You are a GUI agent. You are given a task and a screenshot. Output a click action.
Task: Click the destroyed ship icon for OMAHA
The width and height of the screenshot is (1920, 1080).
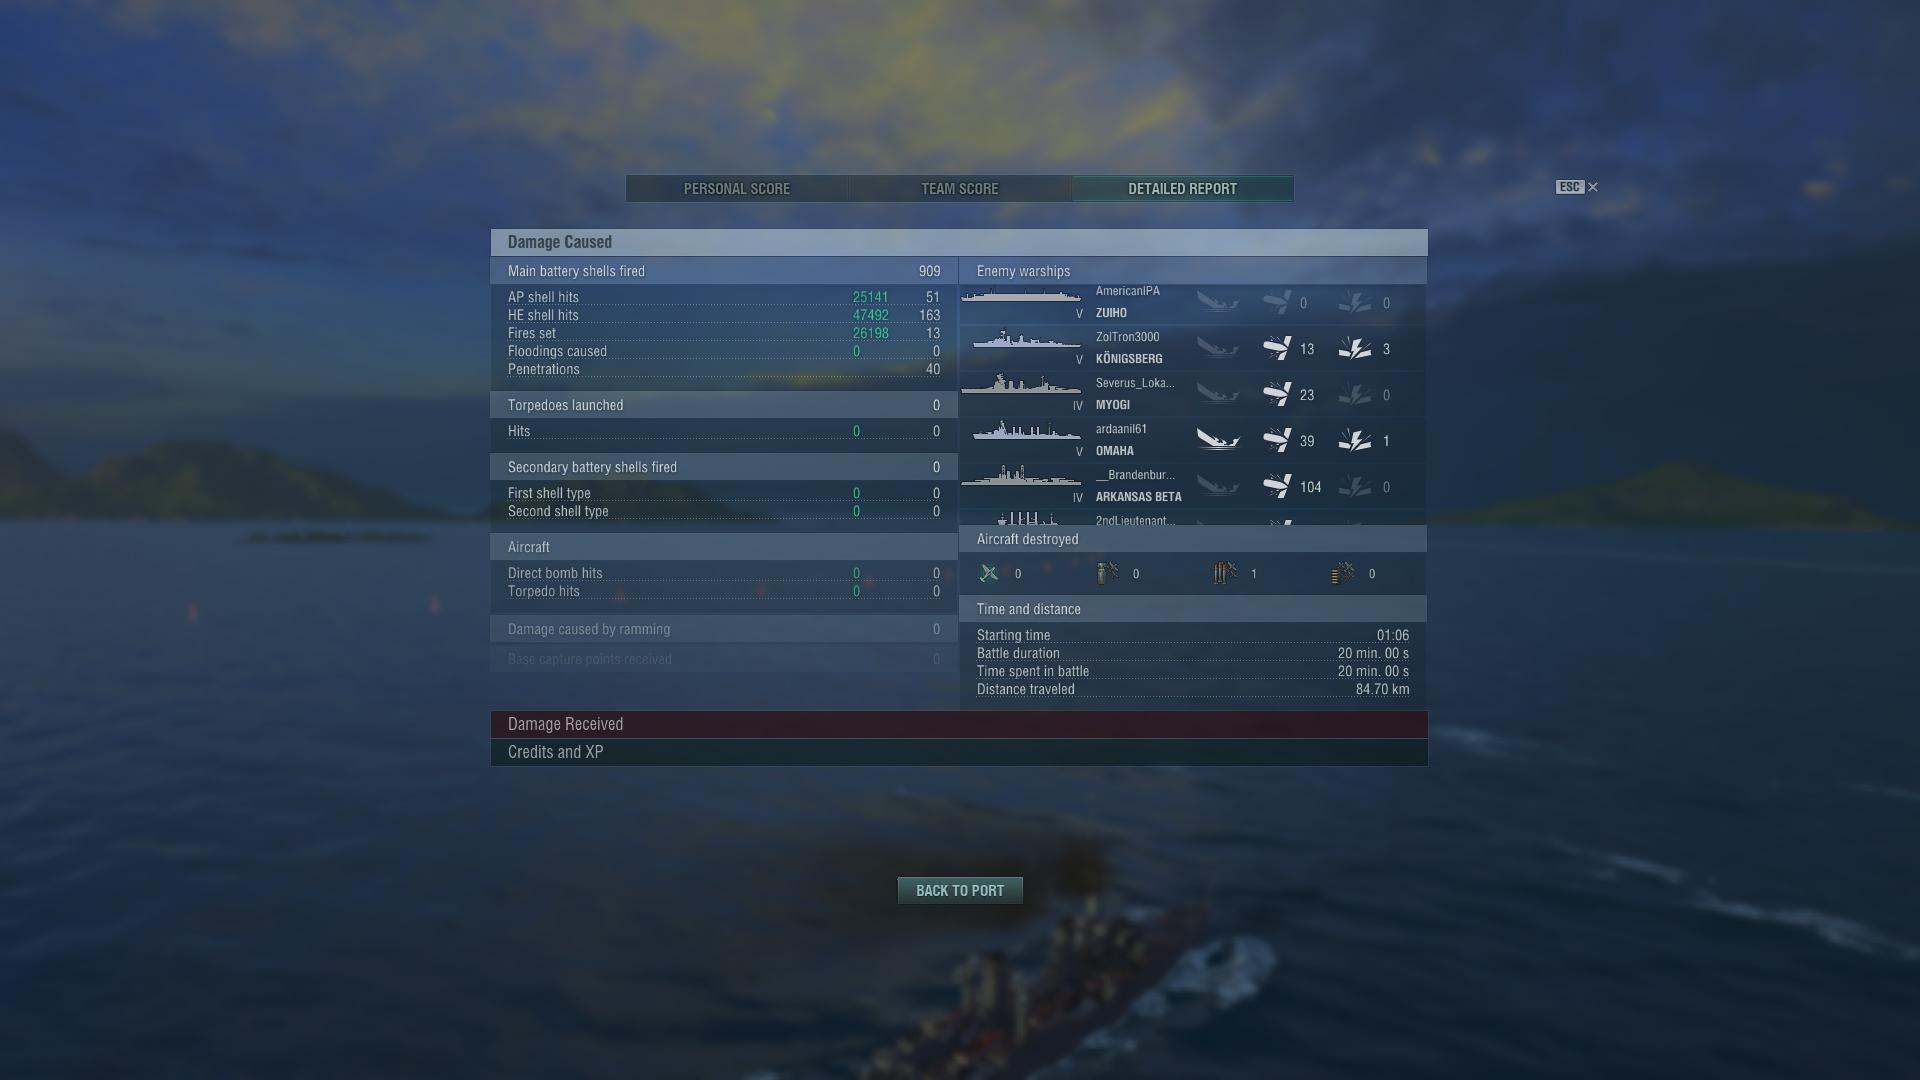tap(1218, 440)
